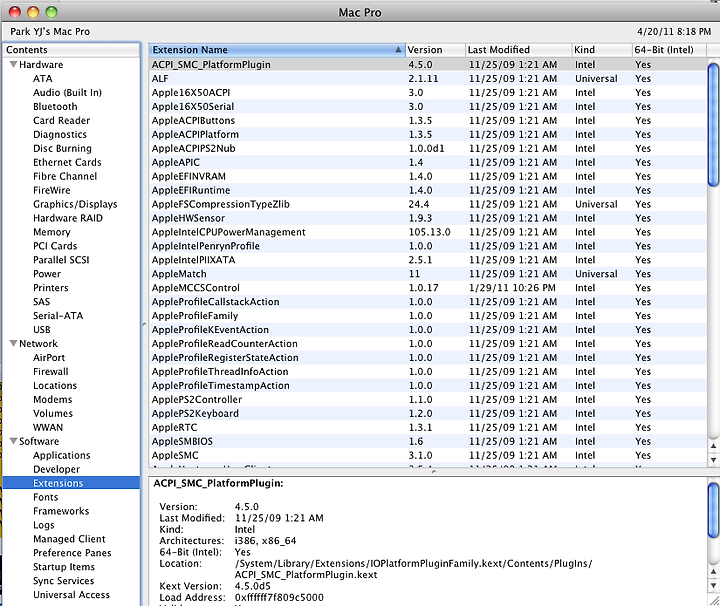The image size is (720, 606).
Task: Select Parallel SCSI entry
Action: click(x=61, y=260)
